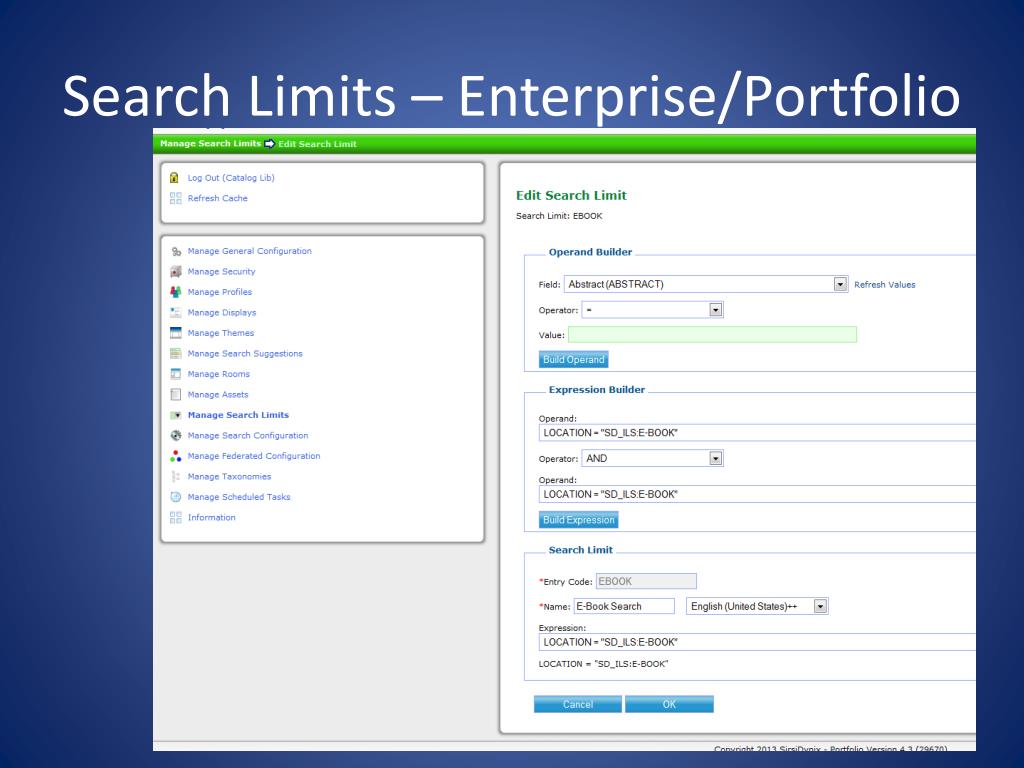1024x768 pixels.
Task: Open Manage Federated Configuration
Action: [254, 456]
